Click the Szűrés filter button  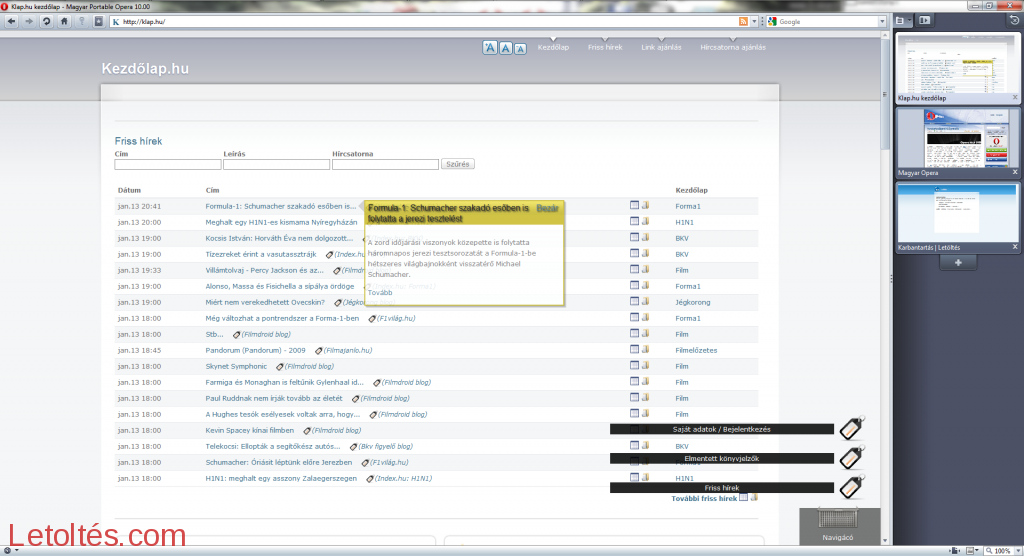458,164
